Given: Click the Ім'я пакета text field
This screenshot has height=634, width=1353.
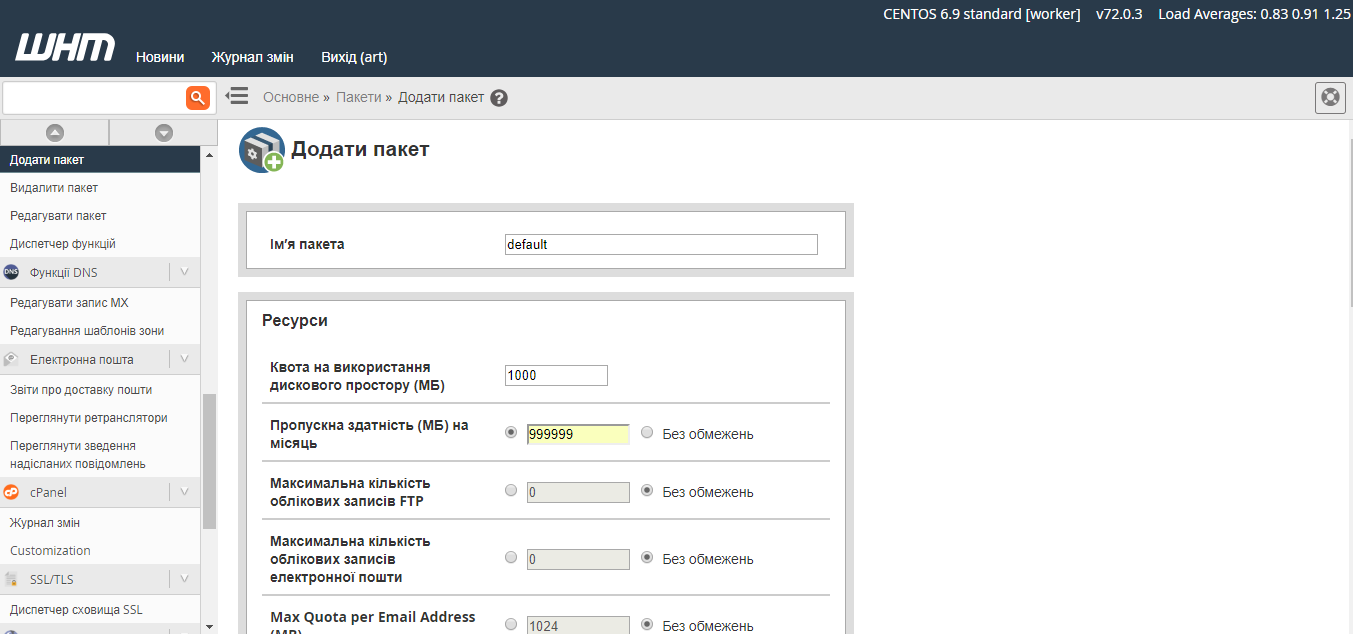Looking at the screenshot, I should pyautogui.click(x=661, y=245).
